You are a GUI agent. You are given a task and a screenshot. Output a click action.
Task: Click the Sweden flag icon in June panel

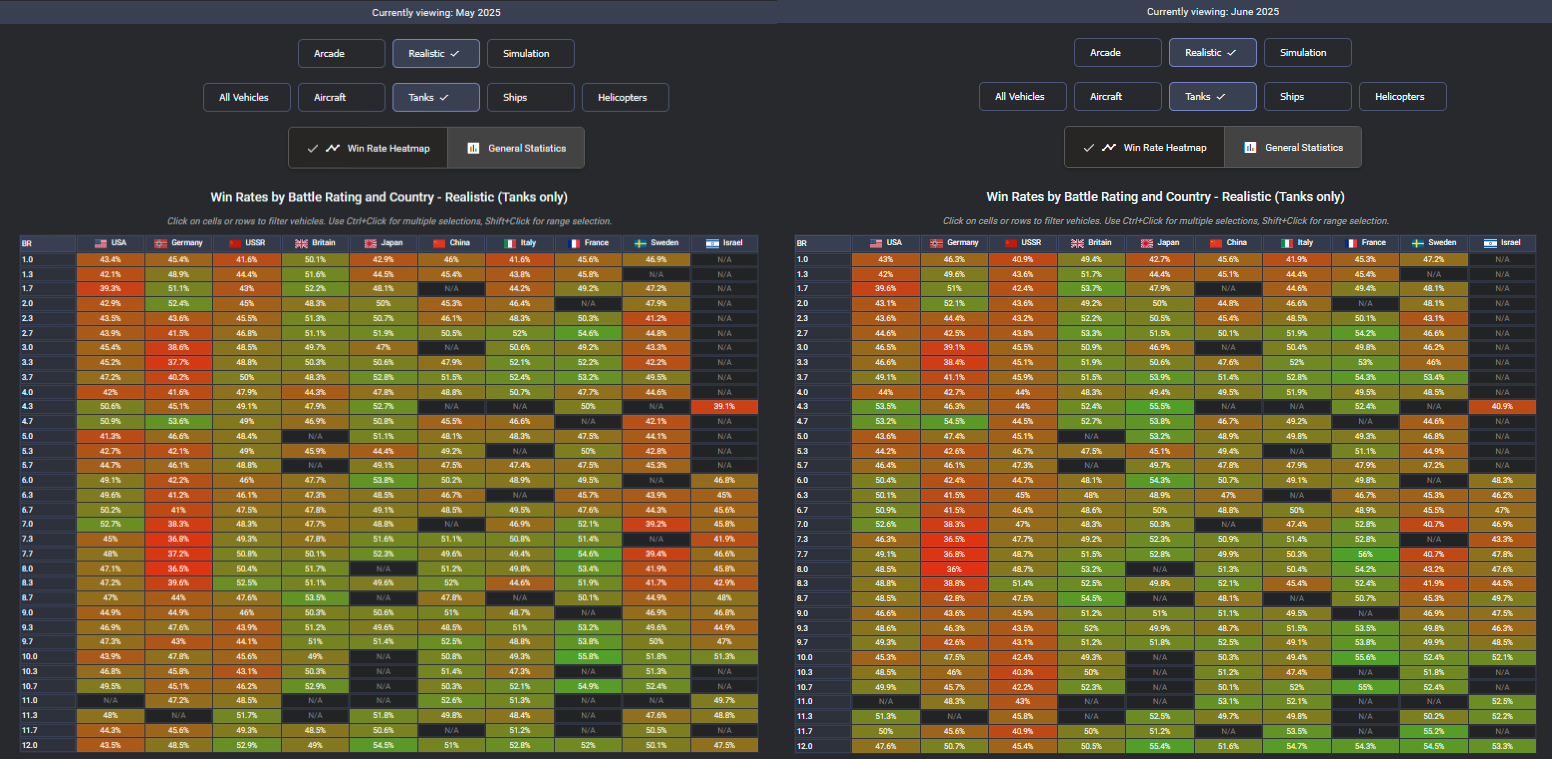[1416, 242]
